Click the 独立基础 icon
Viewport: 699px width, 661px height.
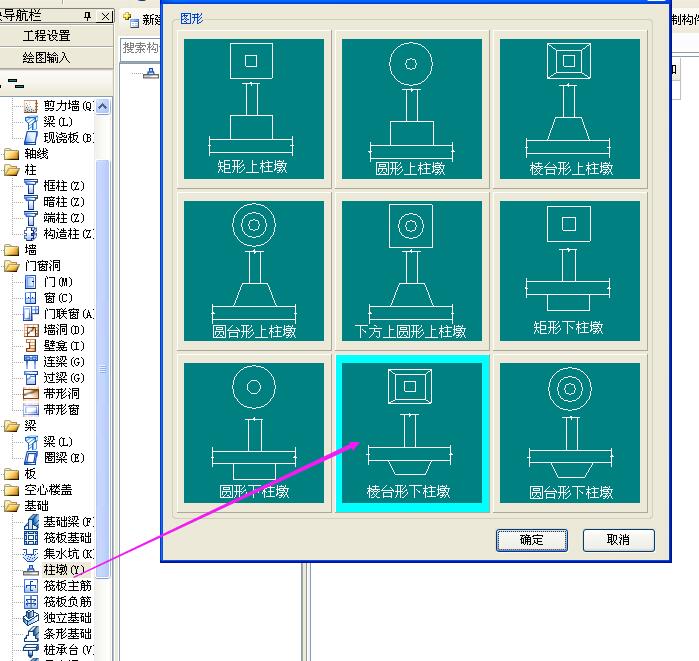coord(30,618)
